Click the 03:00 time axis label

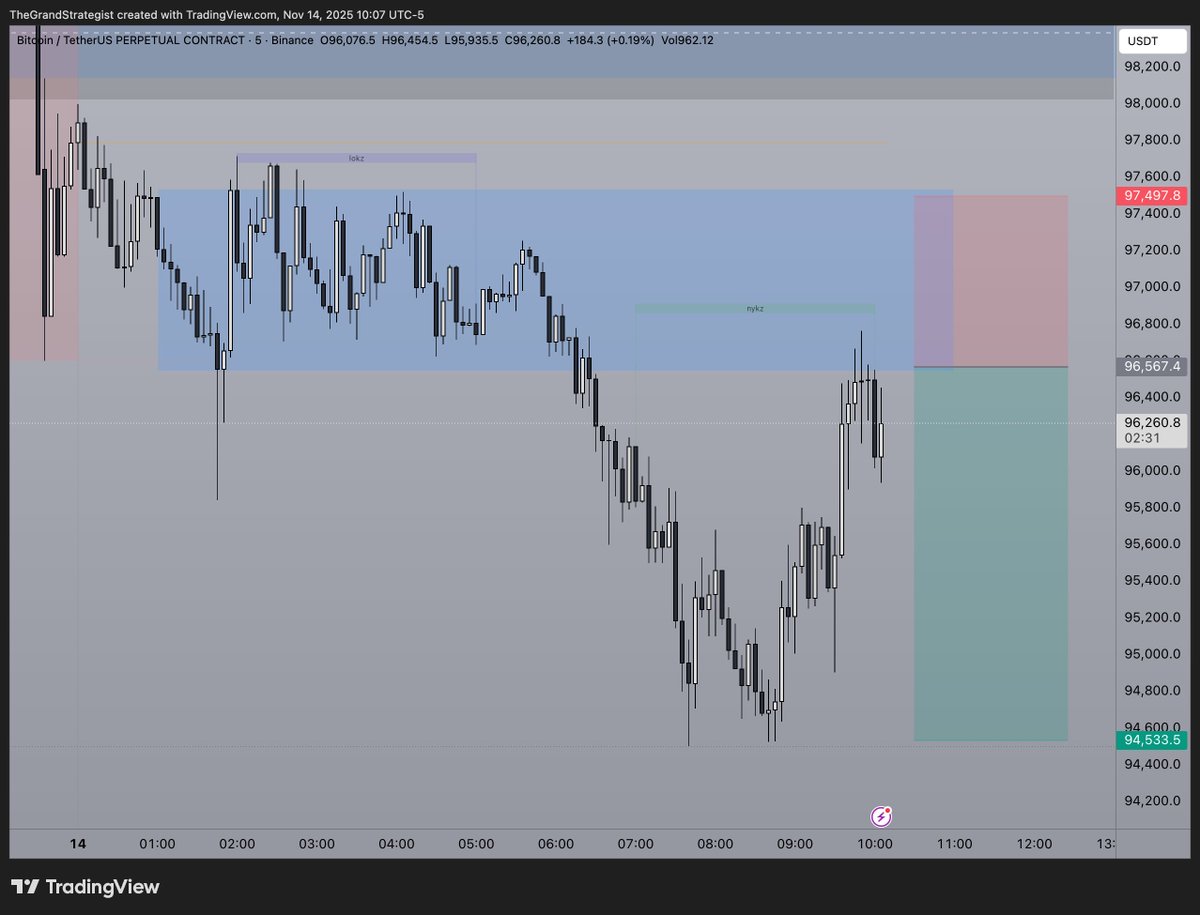coord(317,844)
